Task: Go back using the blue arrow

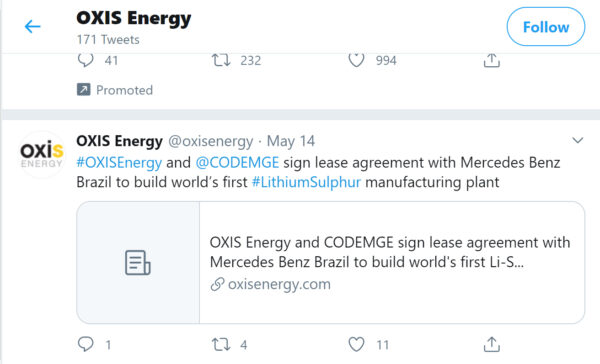Action: tap(33, 27)
